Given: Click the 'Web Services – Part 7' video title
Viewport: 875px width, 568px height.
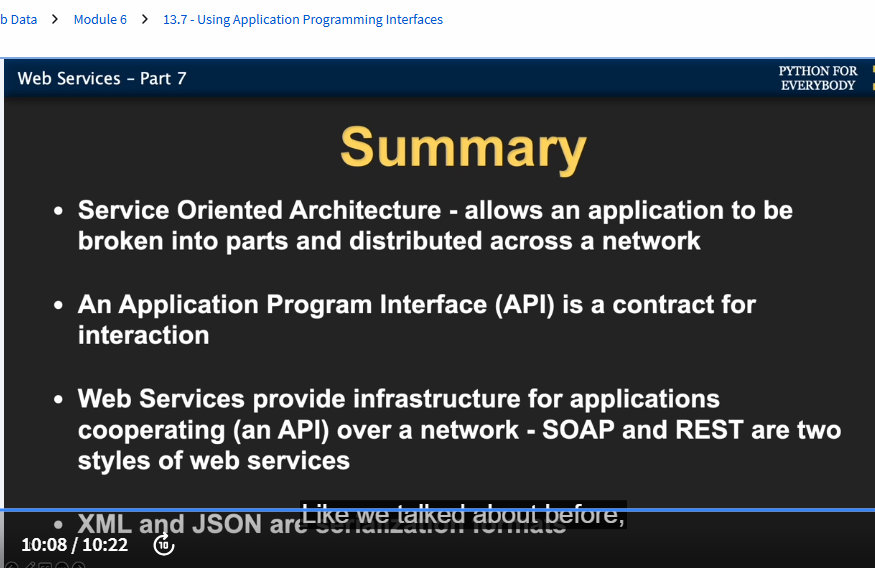Looking at the screenshot, I should point(102,78).
